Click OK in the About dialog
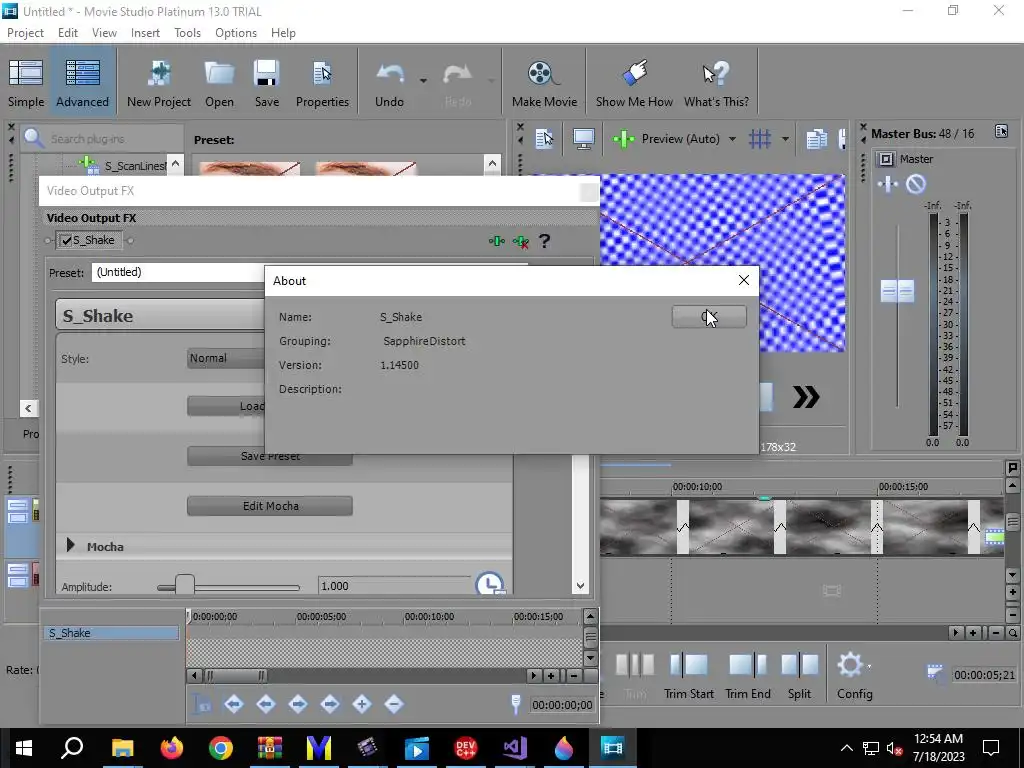The height and width of the screenshot is (768, 1024). point(709,317)
